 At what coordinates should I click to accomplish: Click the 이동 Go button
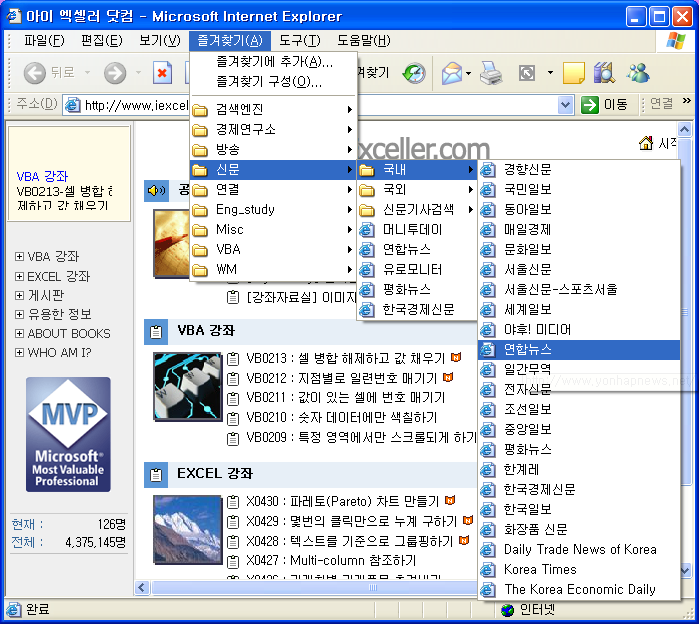pos(604,105)
